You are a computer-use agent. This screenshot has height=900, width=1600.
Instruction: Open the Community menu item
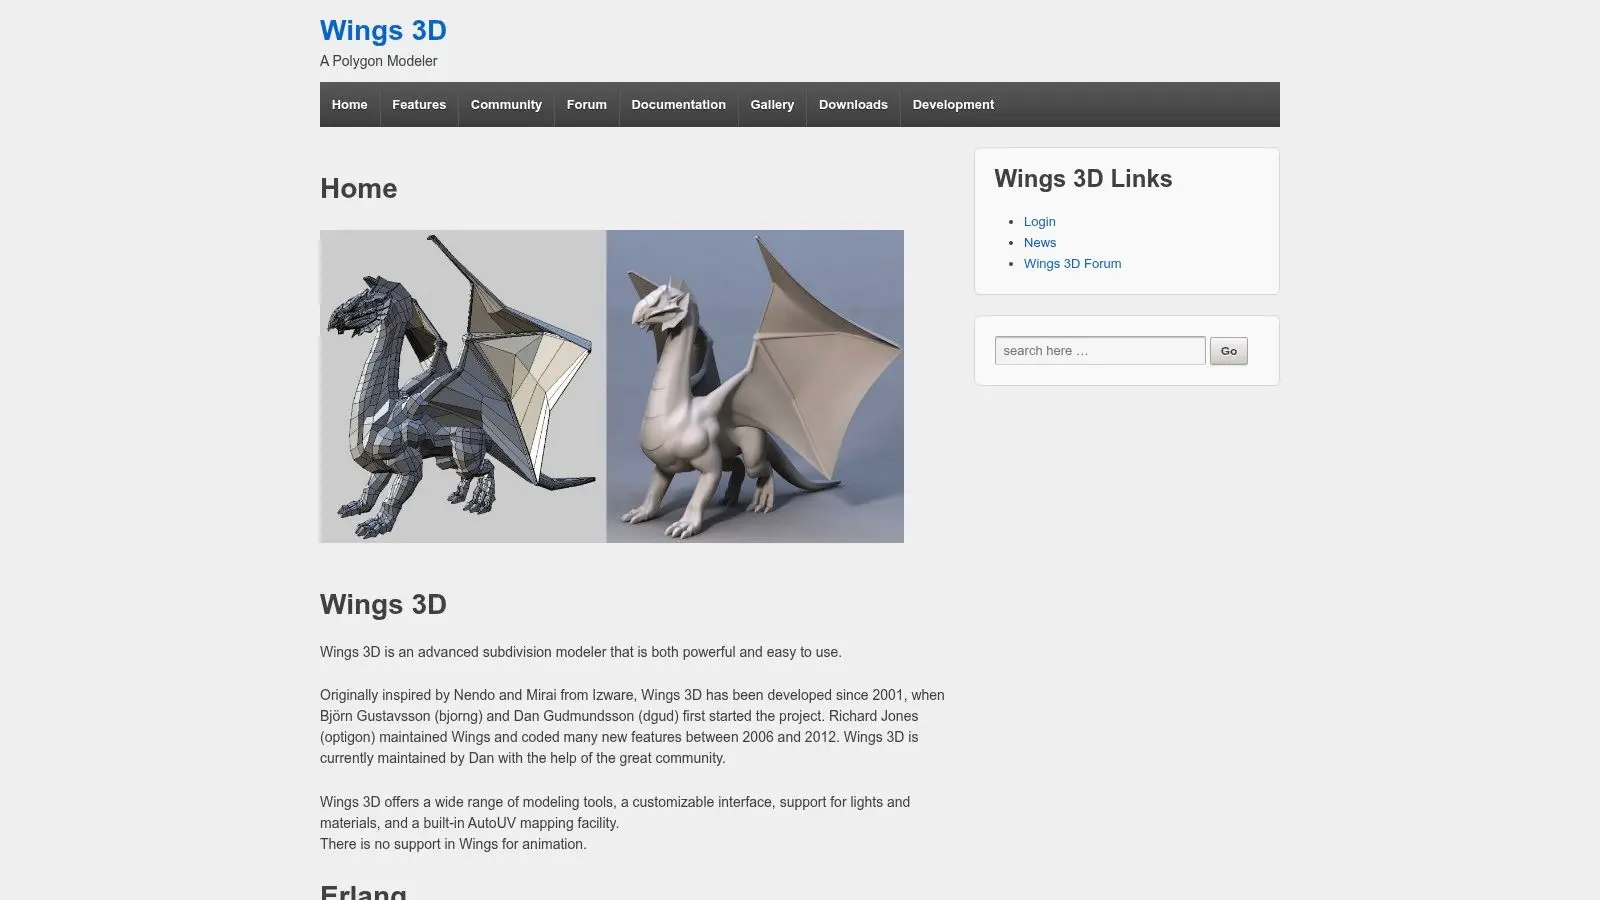coord(506,104)
